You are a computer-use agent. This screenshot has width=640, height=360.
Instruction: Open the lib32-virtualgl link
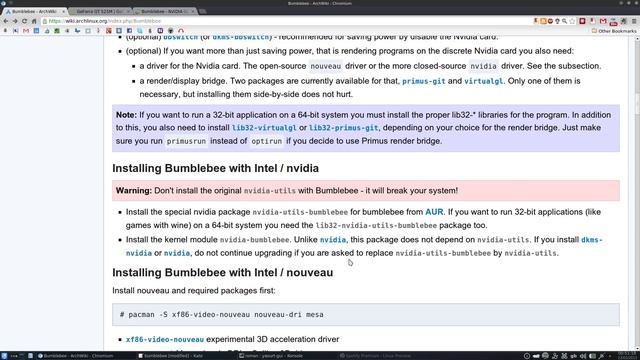(x=264, y=128)
